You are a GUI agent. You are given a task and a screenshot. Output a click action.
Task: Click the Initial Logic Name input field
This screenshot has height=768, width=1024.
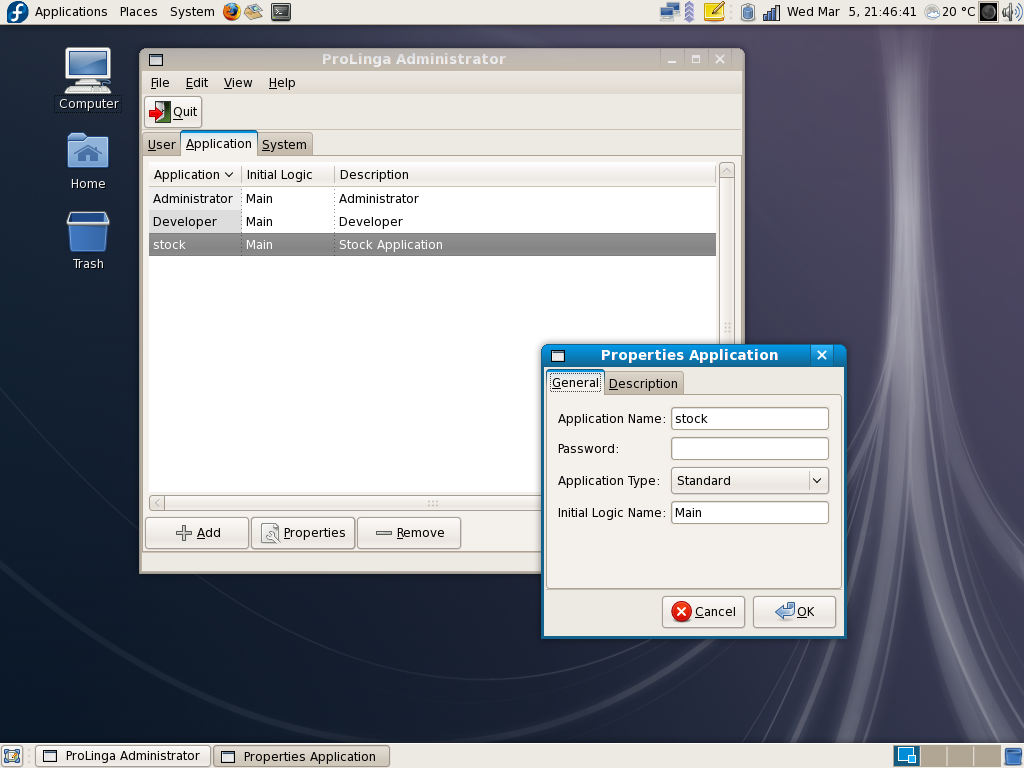tap(750, 513)
